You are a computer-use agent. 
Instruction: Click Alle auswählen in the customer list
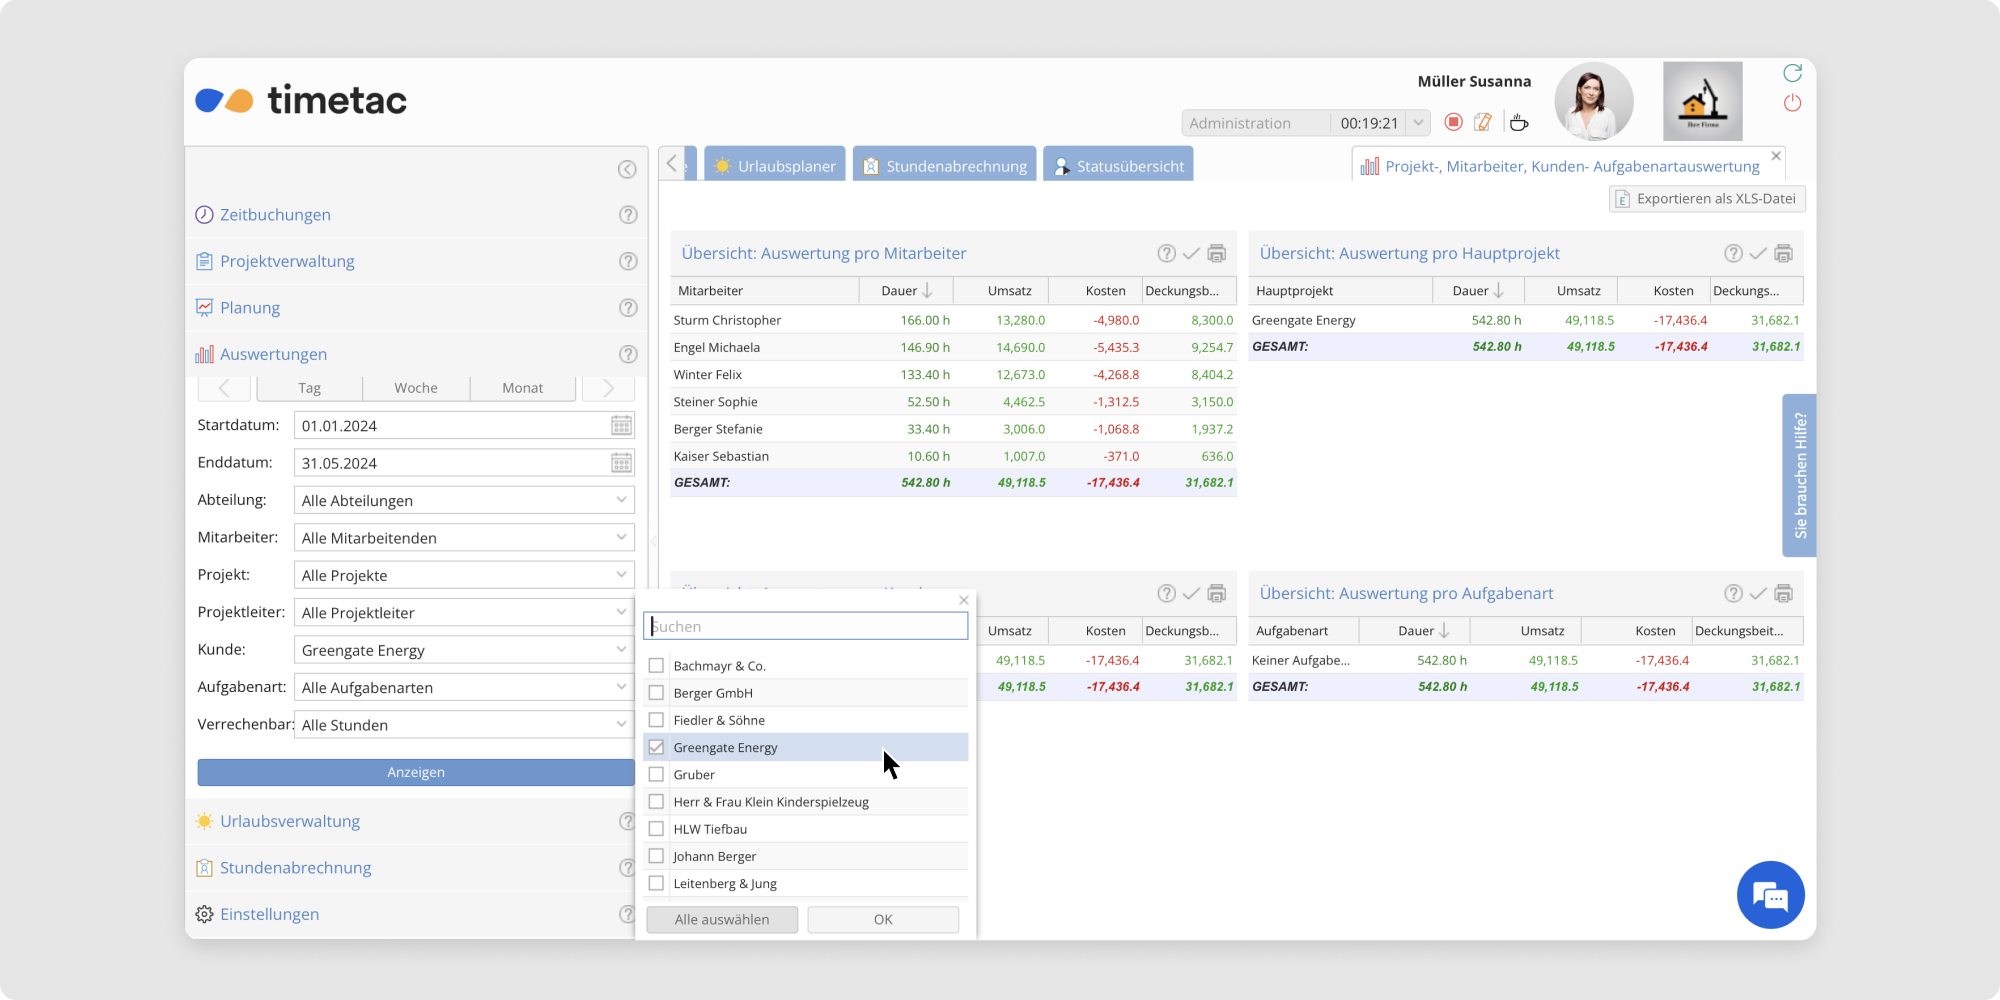coord(722,919)
